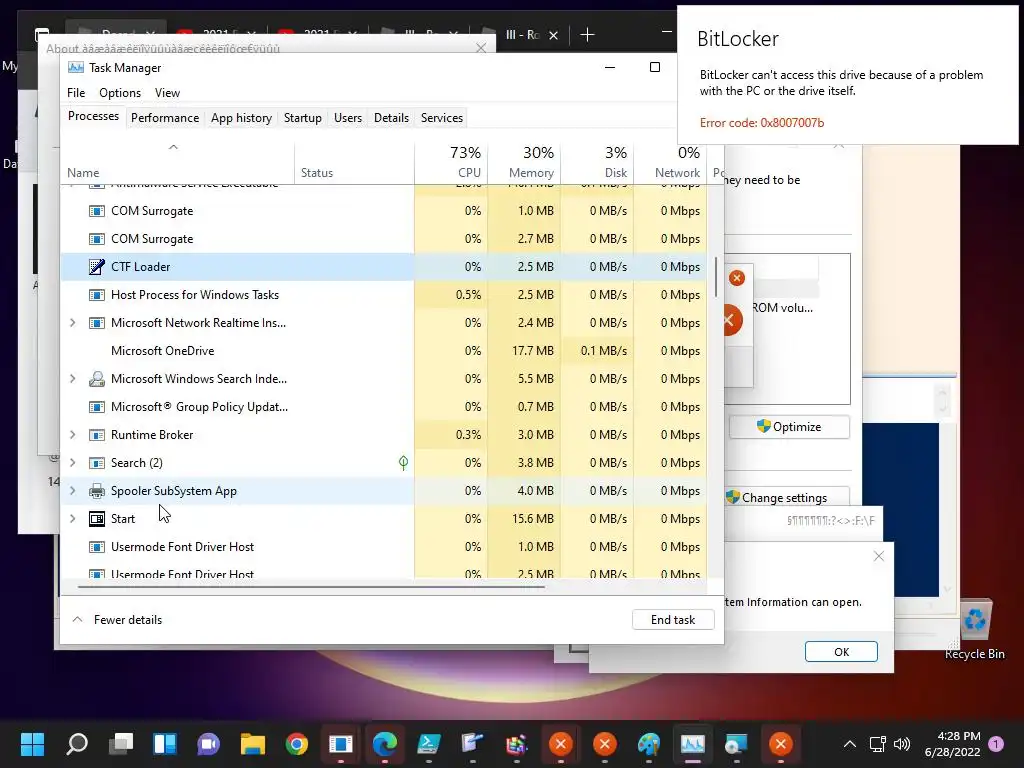Click the Microsoft Group Policy Update process icon

[x=97, y=407]
